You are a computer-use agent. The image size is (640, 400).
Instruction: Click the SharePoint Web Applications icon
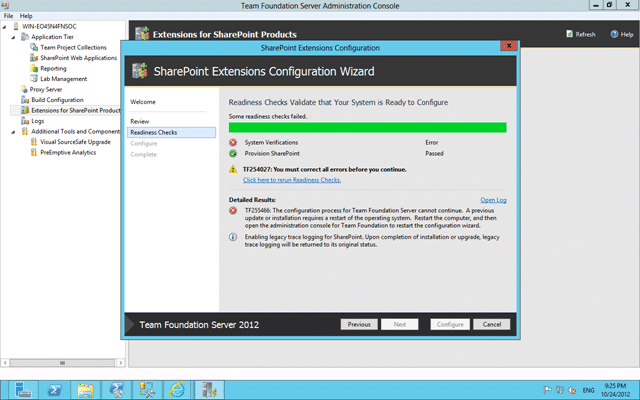tap(34, 58)
